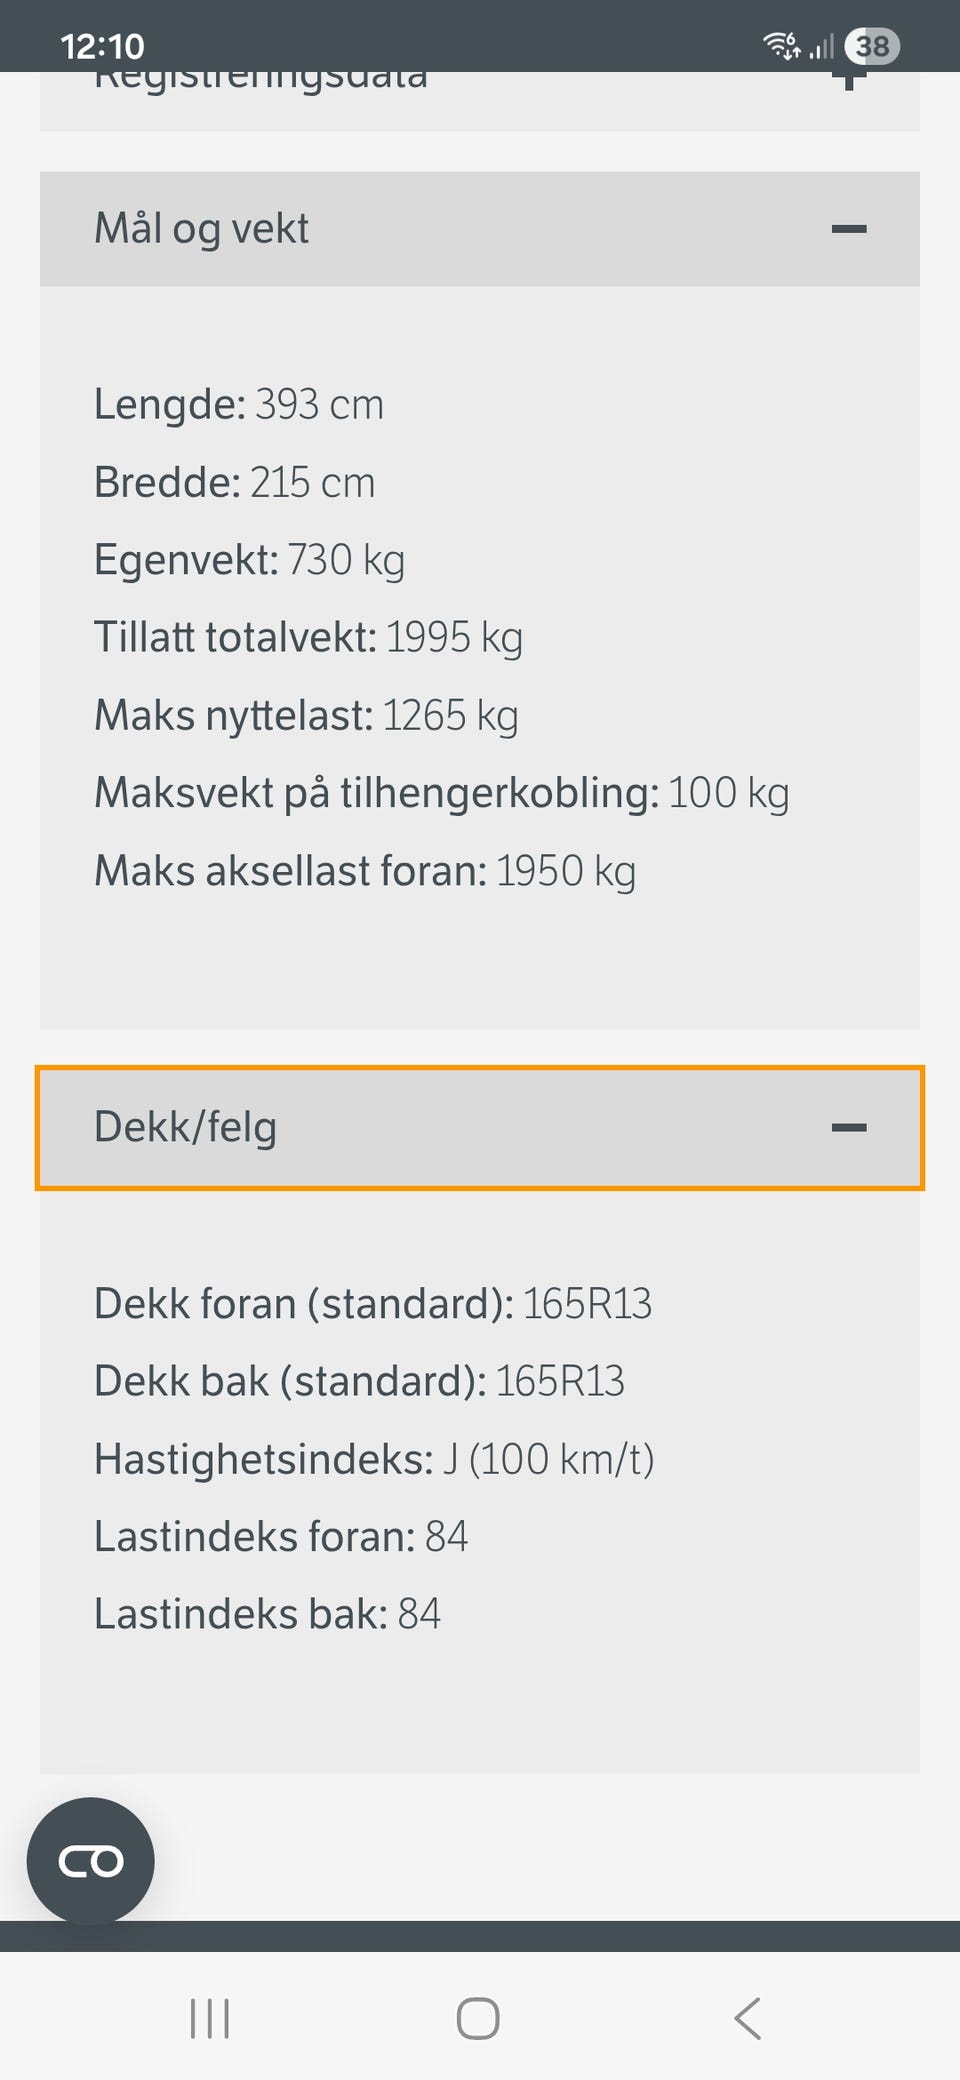Screen dimensions: 960x2080
Task: Tap the 12:10 status bar clock
Action: [x=102, y=46]
